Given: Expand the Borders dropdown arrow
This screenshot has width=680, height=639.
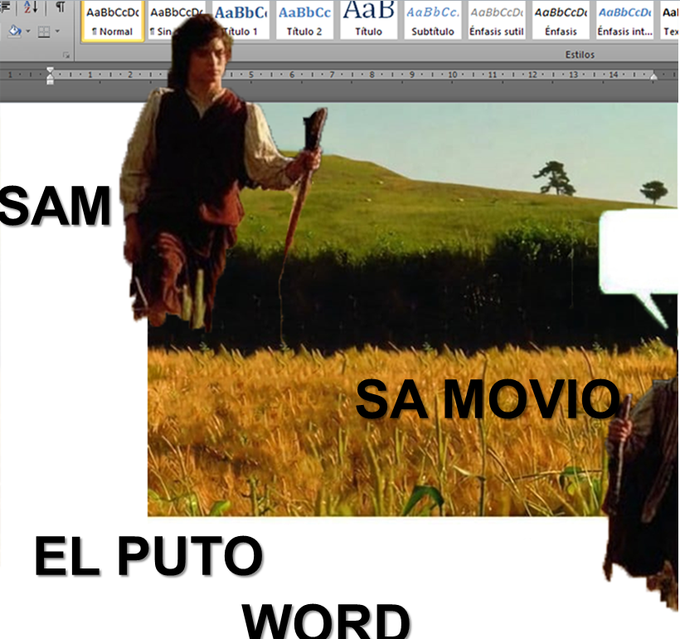Looking at the screenshot, I should (57, 31).
